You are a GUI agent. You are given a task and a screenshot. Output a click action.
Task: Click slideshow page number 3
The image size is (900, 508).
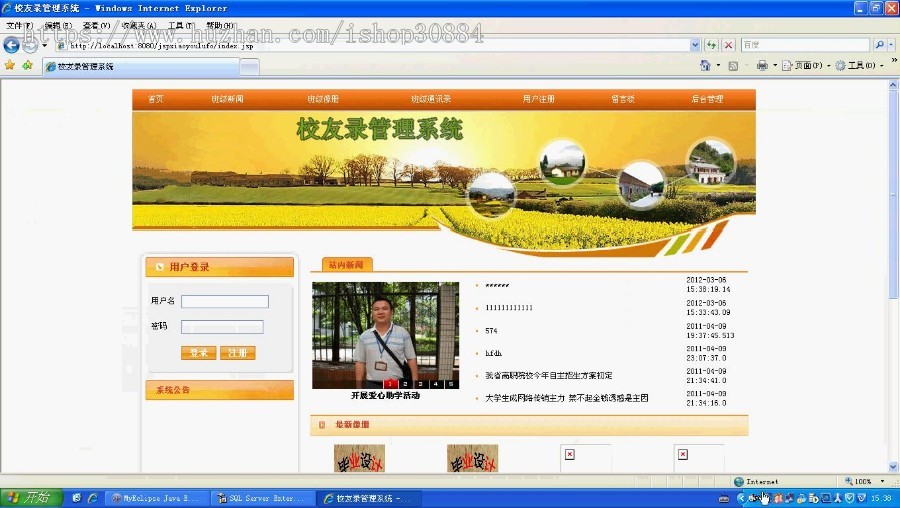pos(420,383)
